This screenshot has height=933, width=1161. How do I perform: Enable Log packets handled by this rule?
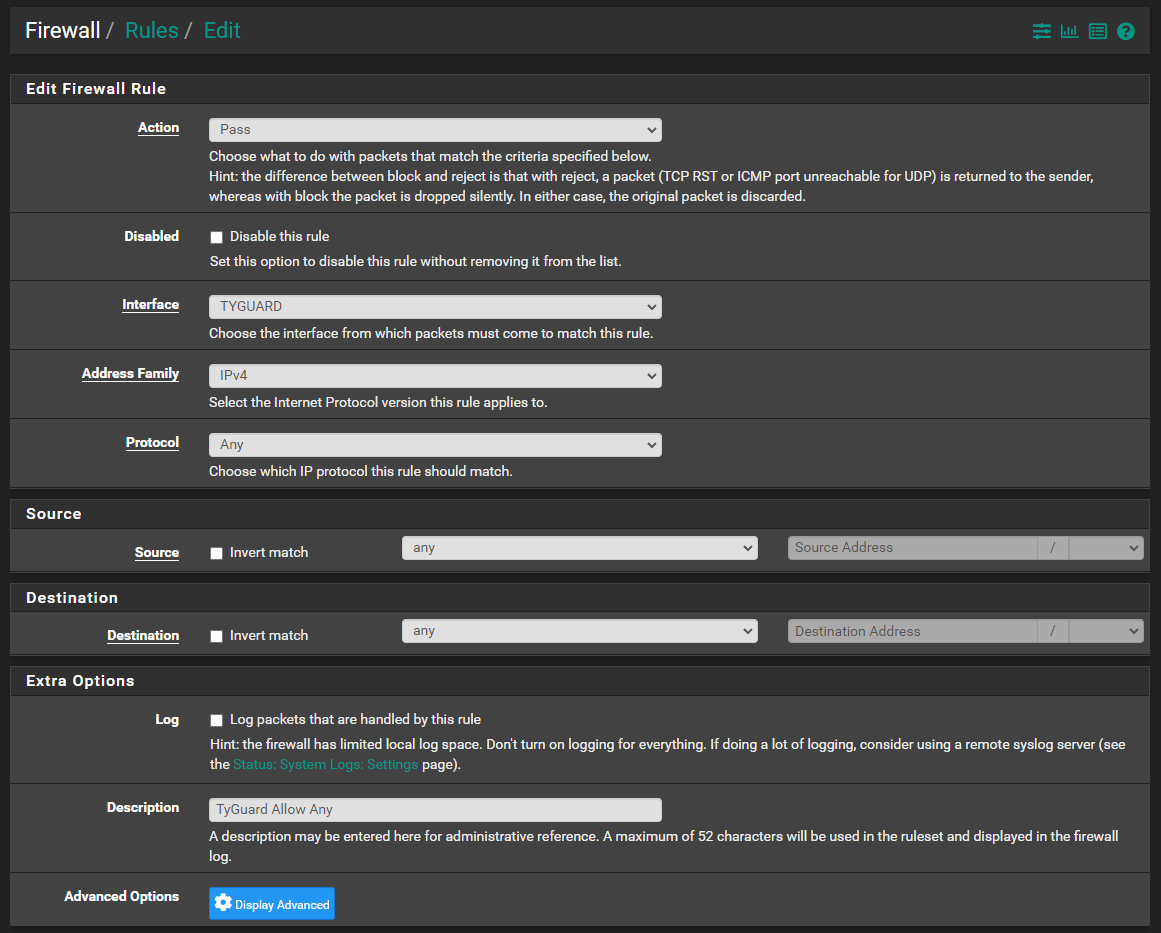[216, 720]
